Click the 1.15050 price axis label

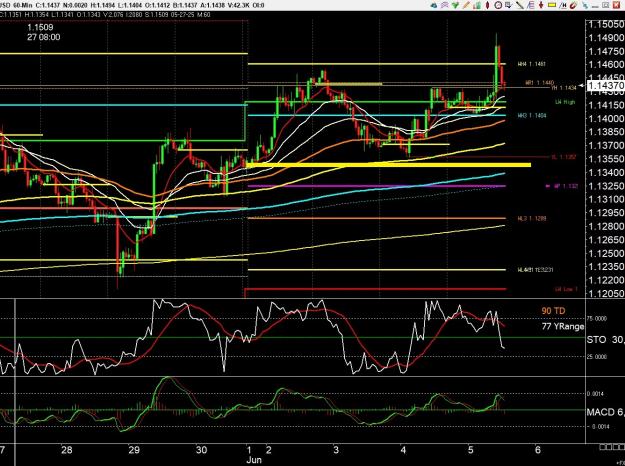[606, 24]
